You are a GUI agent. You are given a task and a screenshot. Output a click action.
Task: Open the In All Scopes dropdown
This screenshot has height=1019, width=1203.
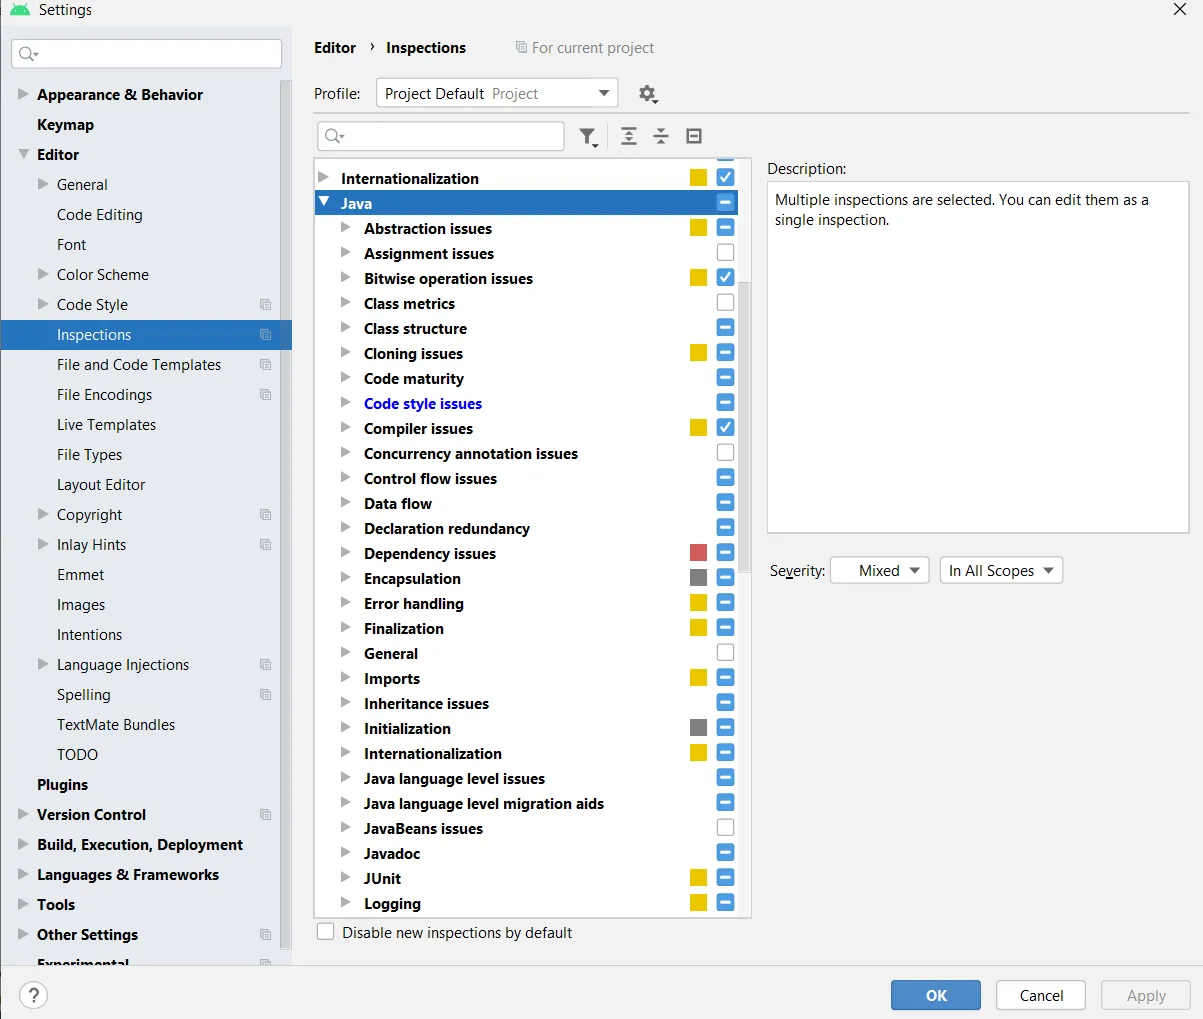1001,571
